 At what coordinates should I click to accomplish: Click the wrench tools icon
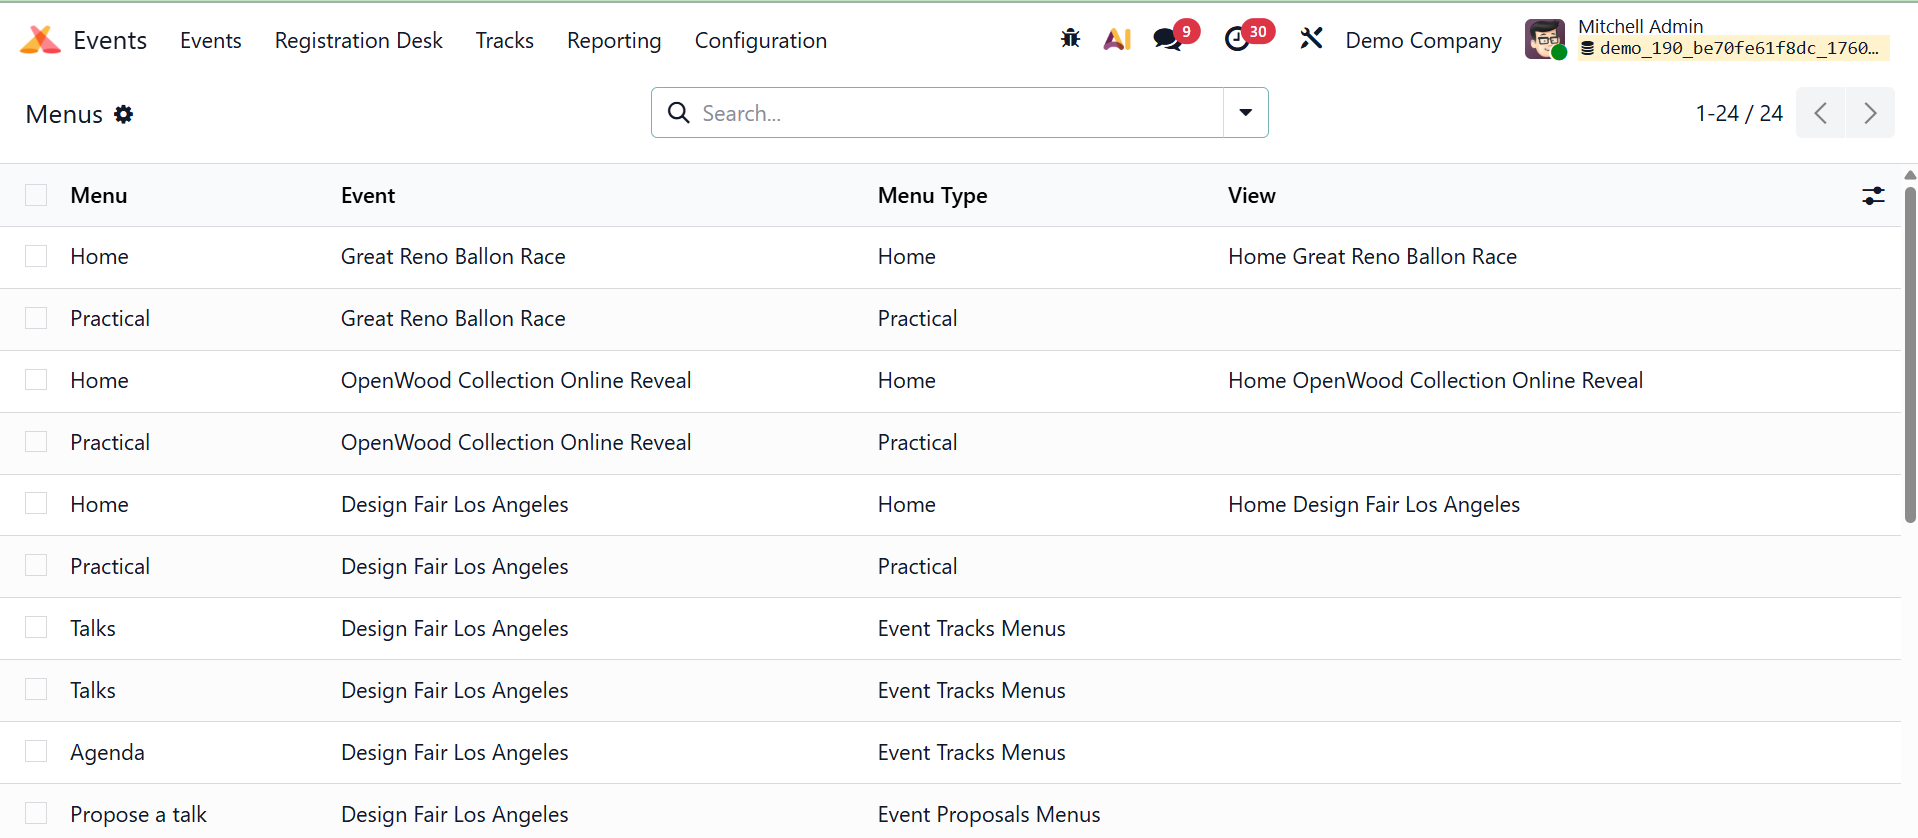pyautogui.click(x=1311, y=39)
